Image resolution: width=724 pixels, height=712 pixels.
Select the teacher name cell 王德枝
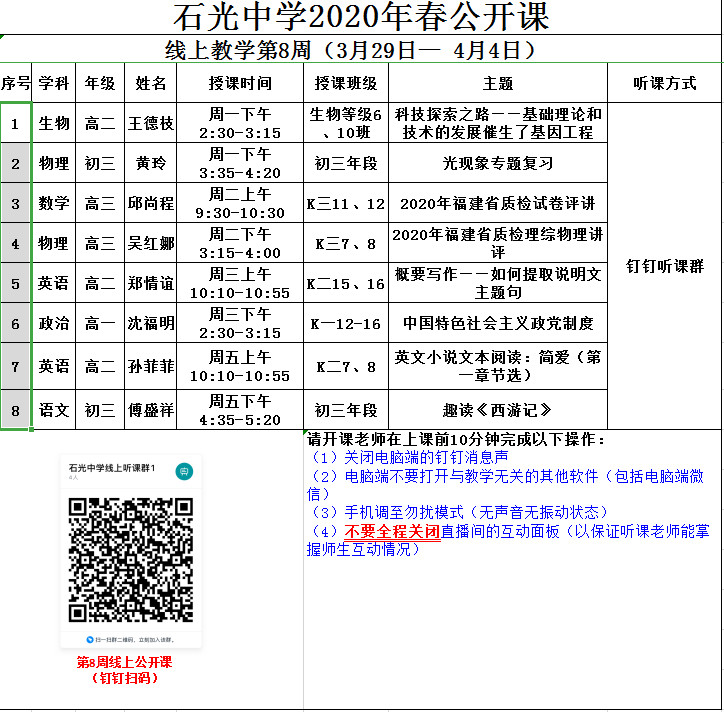coord(151,123)
